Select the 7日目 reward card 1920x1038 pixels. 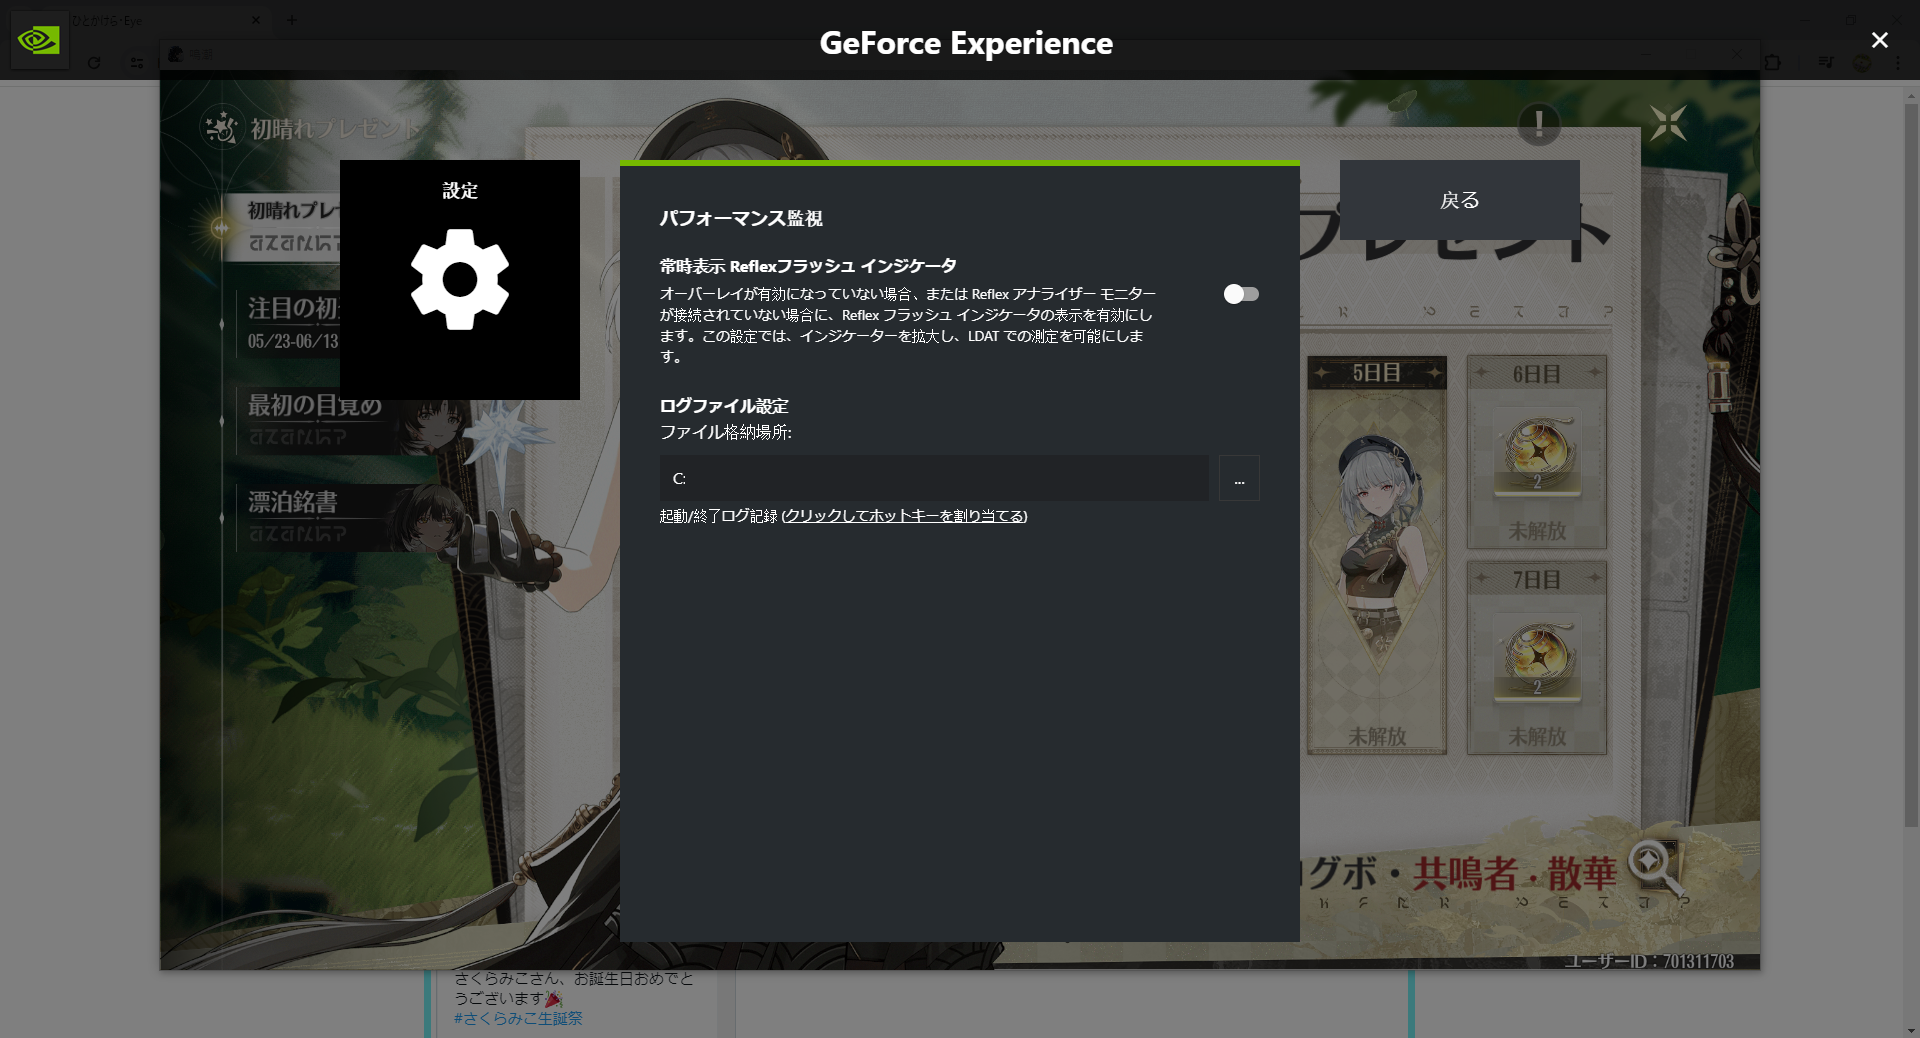click(x=1536, y=658)
